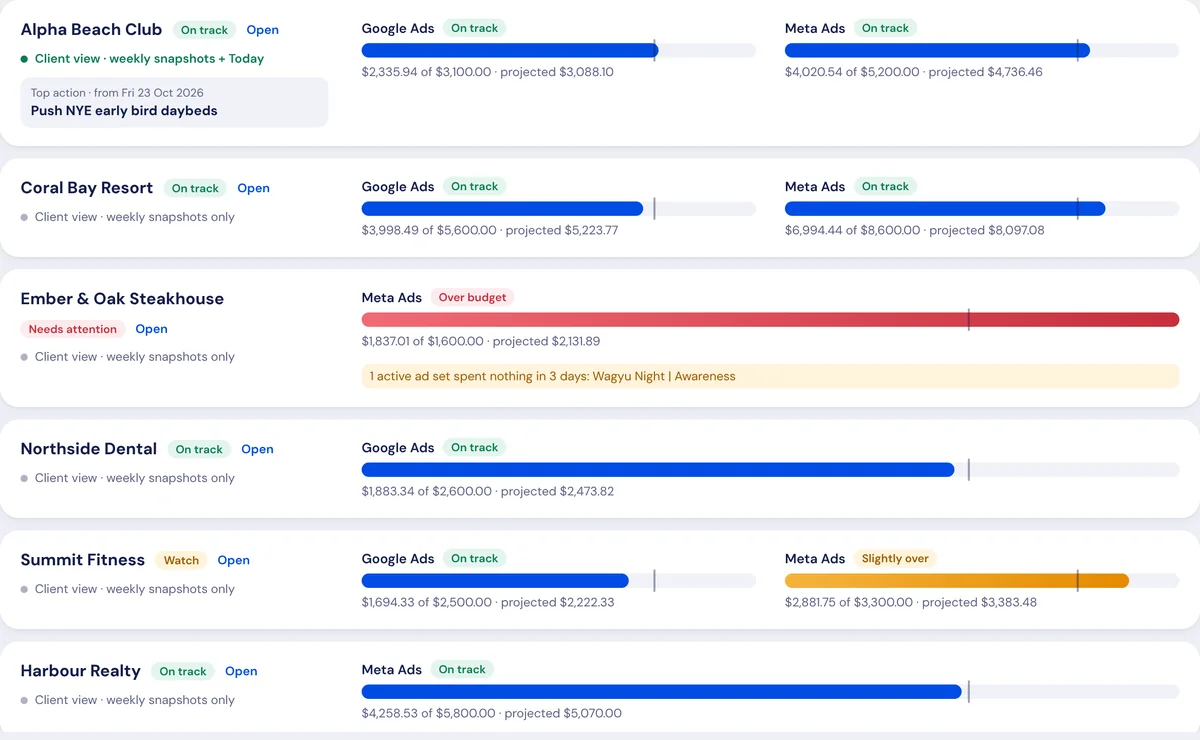Click the Ember & Oak Steakhouse heading
This screenshot has width=1200, height=740.
click(x=122, y=299)
